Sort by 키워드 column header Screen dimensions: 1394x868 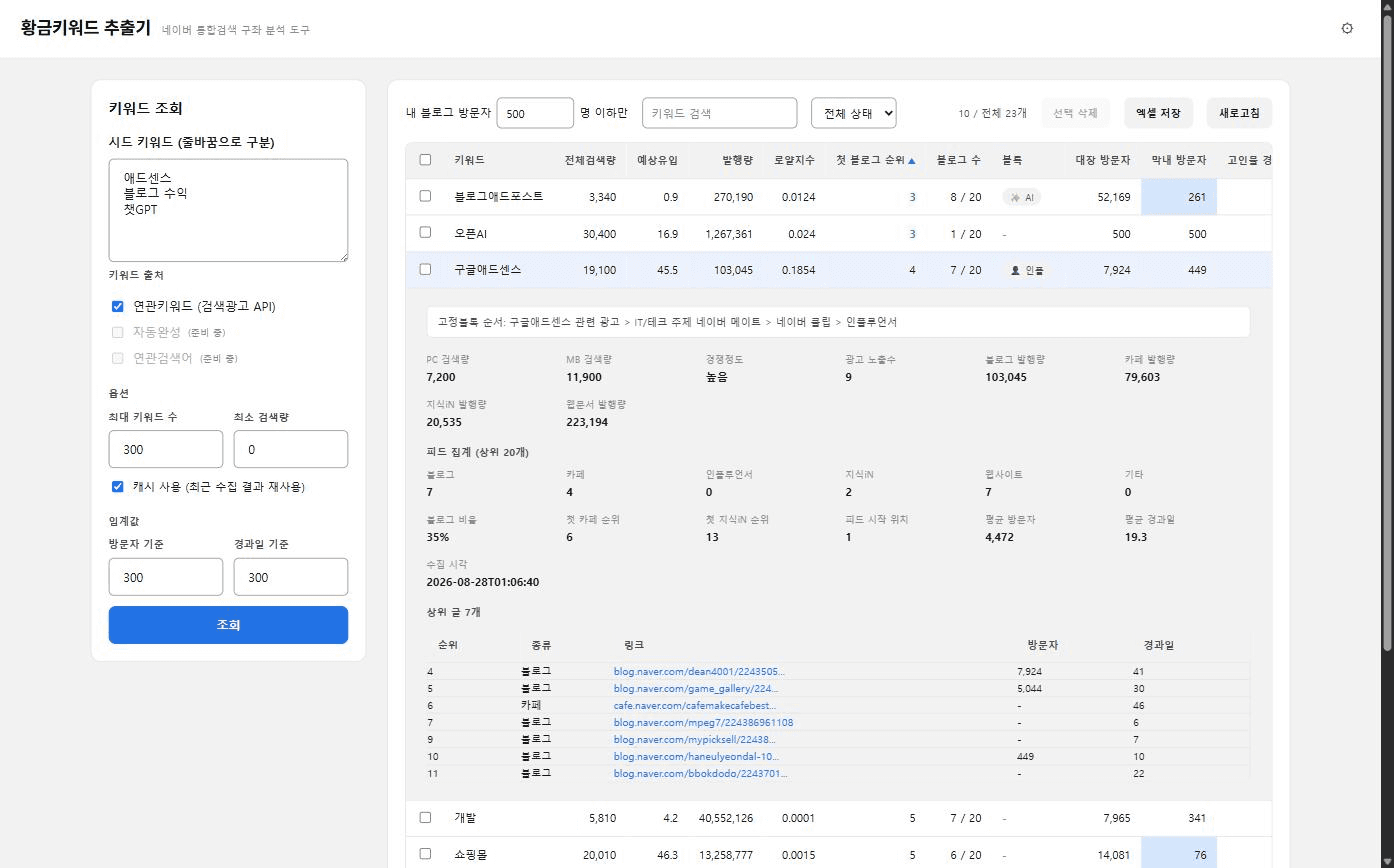[x=469, y=160]
